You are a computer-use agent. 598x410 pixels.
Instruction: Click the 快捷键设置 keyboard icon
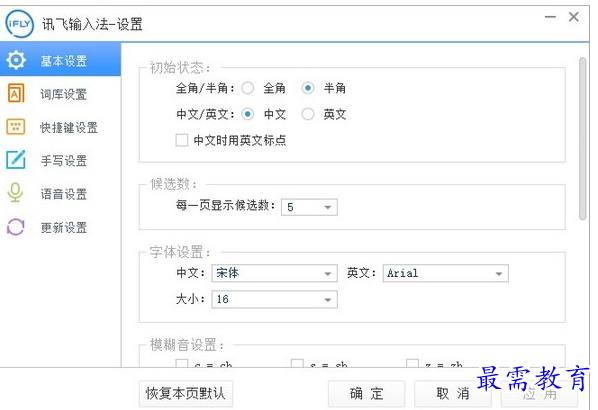pyautogui.click(x=16, y=127)
